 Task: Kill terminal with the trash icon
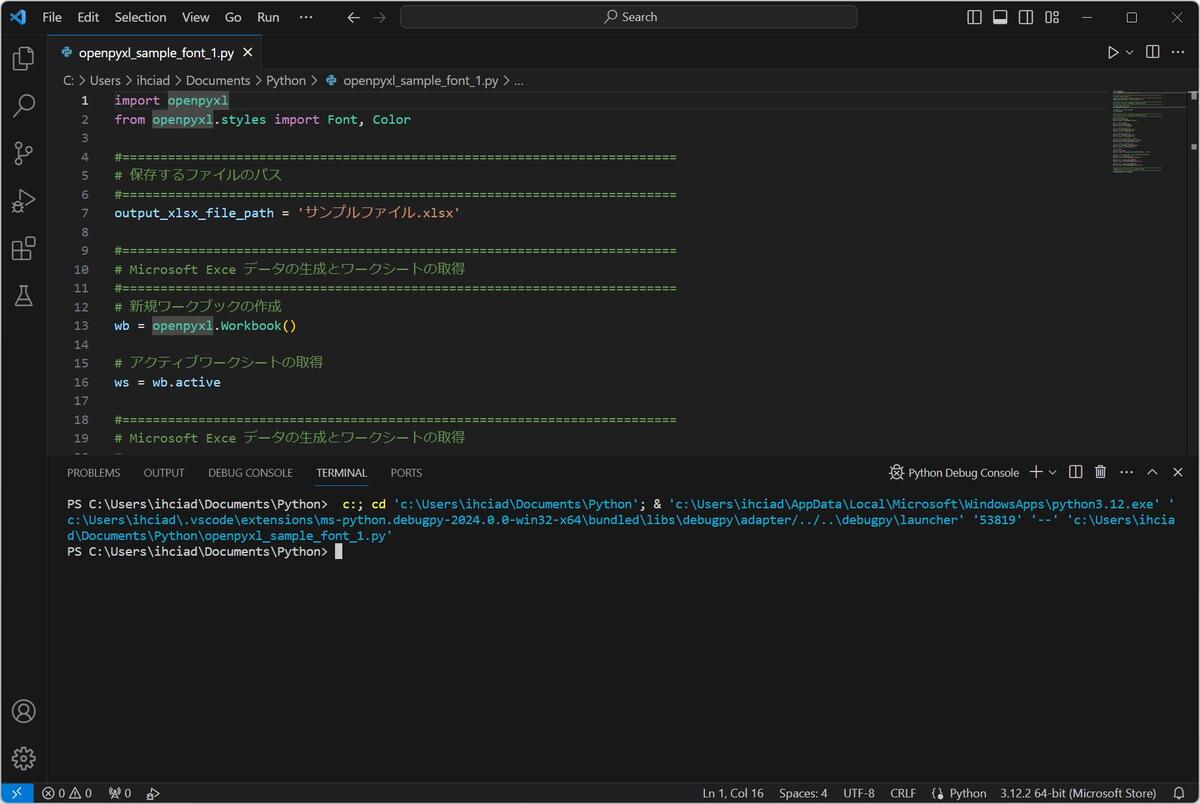point(1100,472)
